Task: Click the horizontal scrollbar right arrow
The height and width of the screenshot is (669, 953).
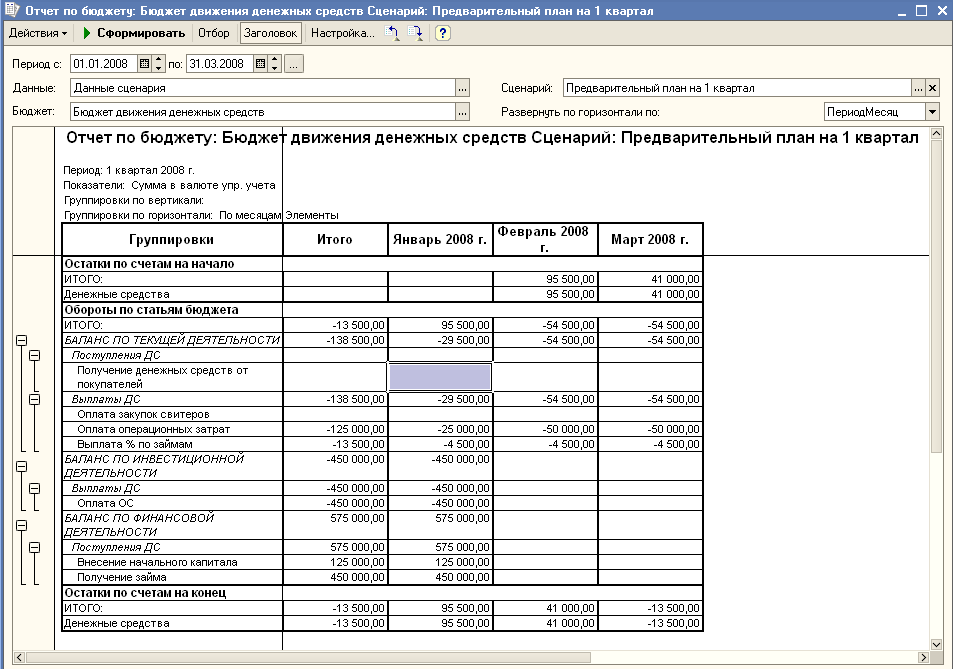Action: pos(924,657)
